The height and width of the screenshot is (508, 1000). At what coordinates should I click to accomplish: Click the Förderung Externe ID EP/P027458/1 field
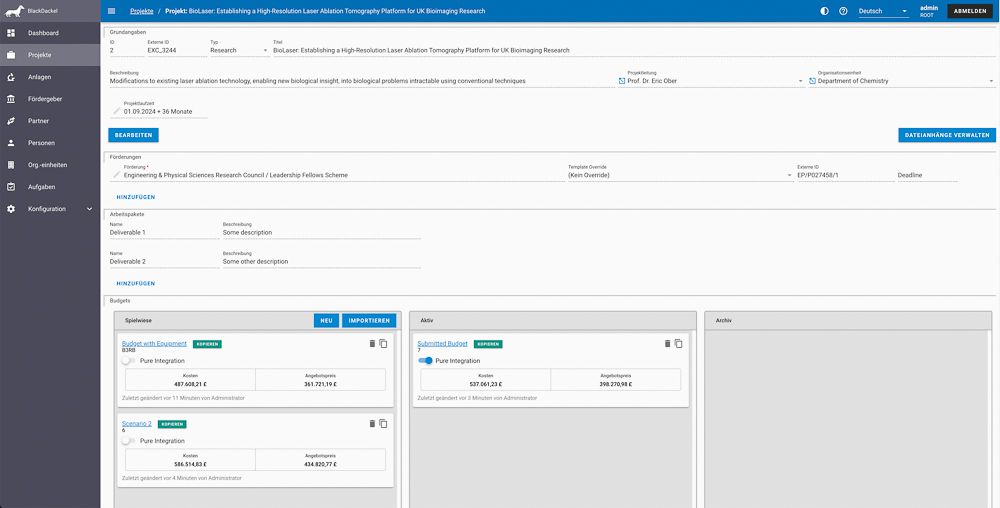point(846,175)
